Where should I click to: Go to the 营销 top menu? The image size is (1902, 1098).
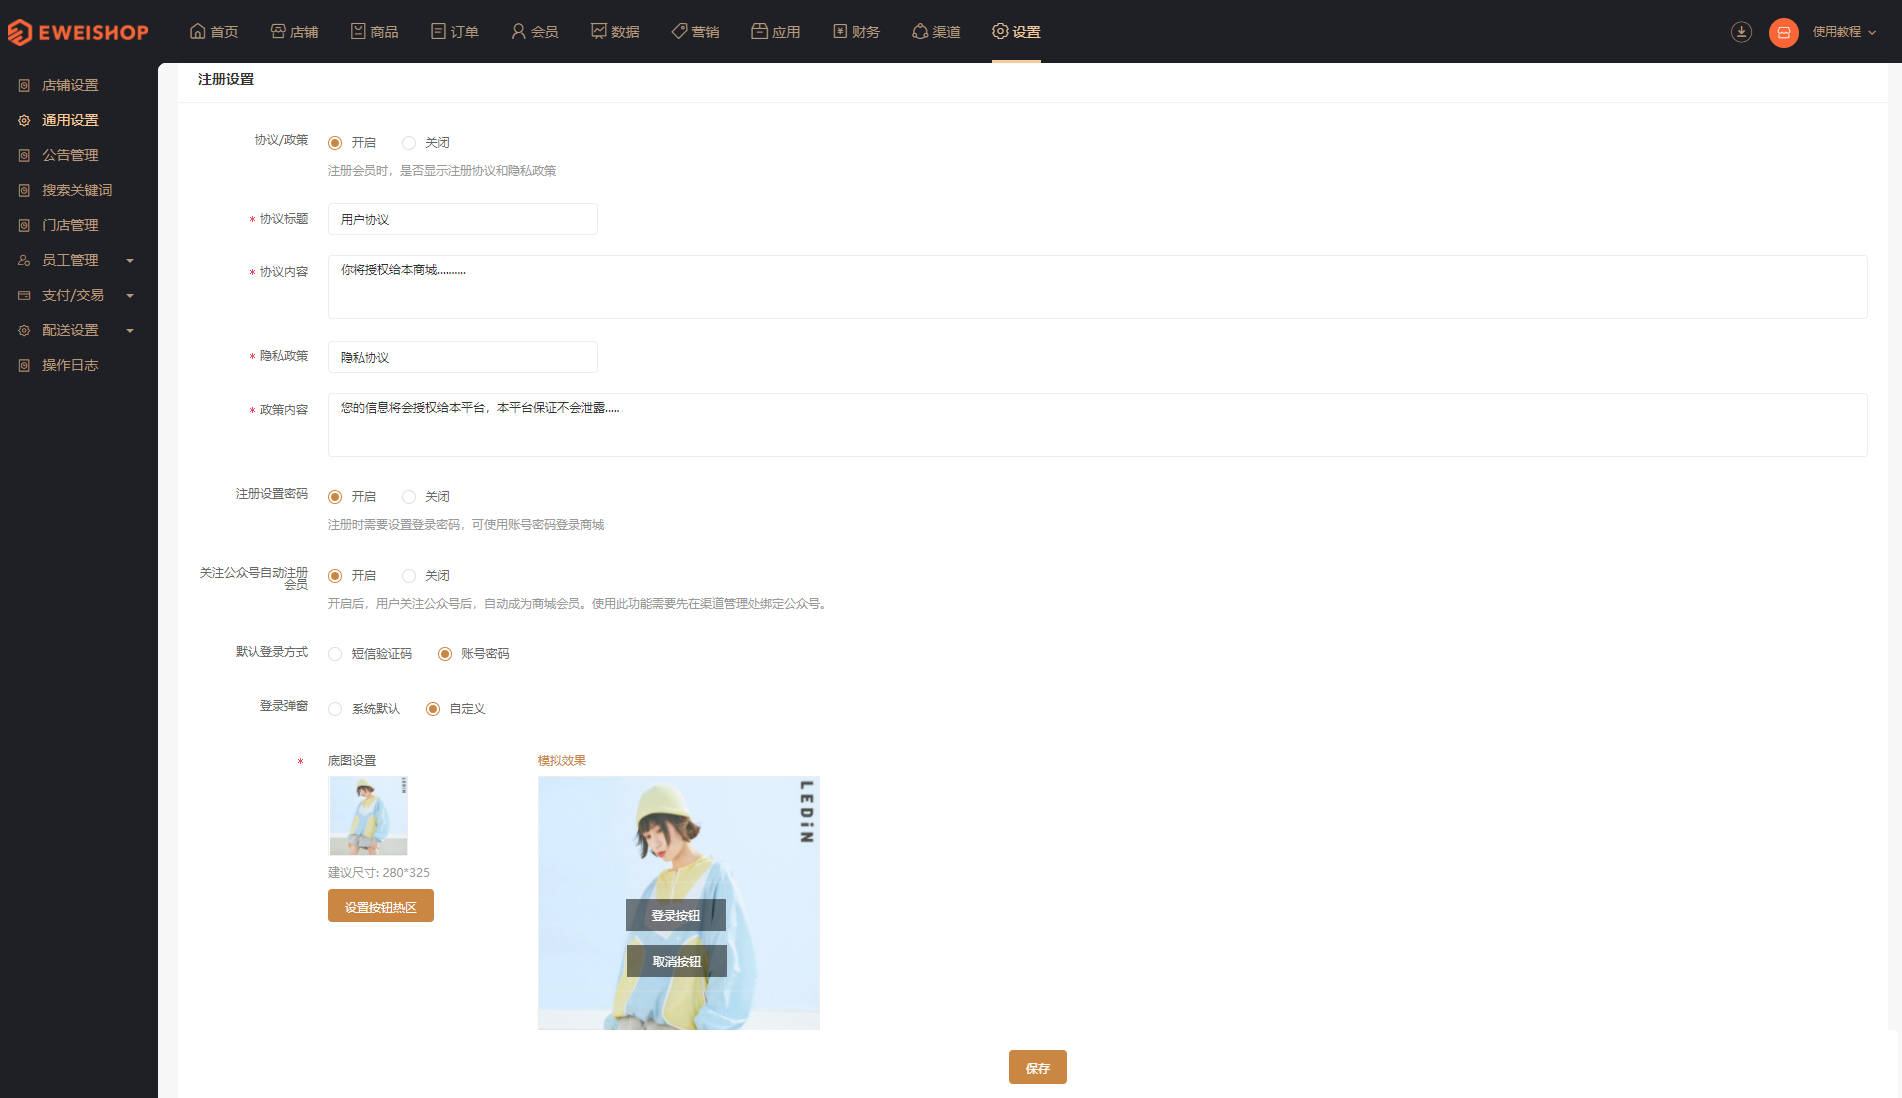695,32
